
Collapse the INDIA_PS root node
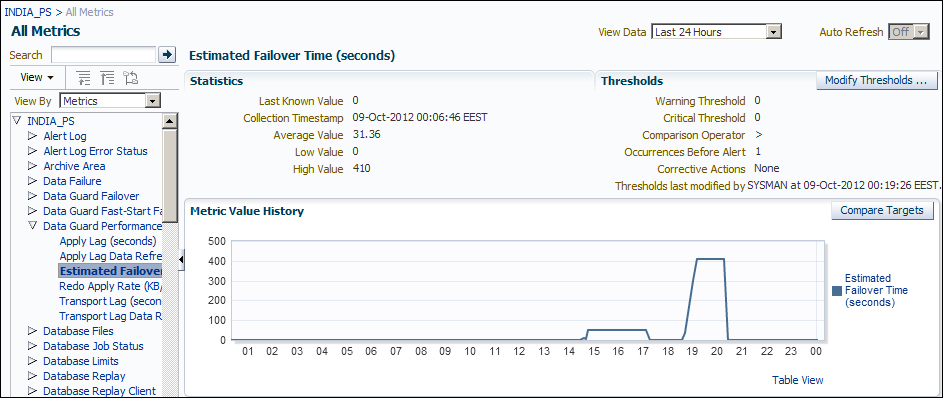tap(16, 121)
